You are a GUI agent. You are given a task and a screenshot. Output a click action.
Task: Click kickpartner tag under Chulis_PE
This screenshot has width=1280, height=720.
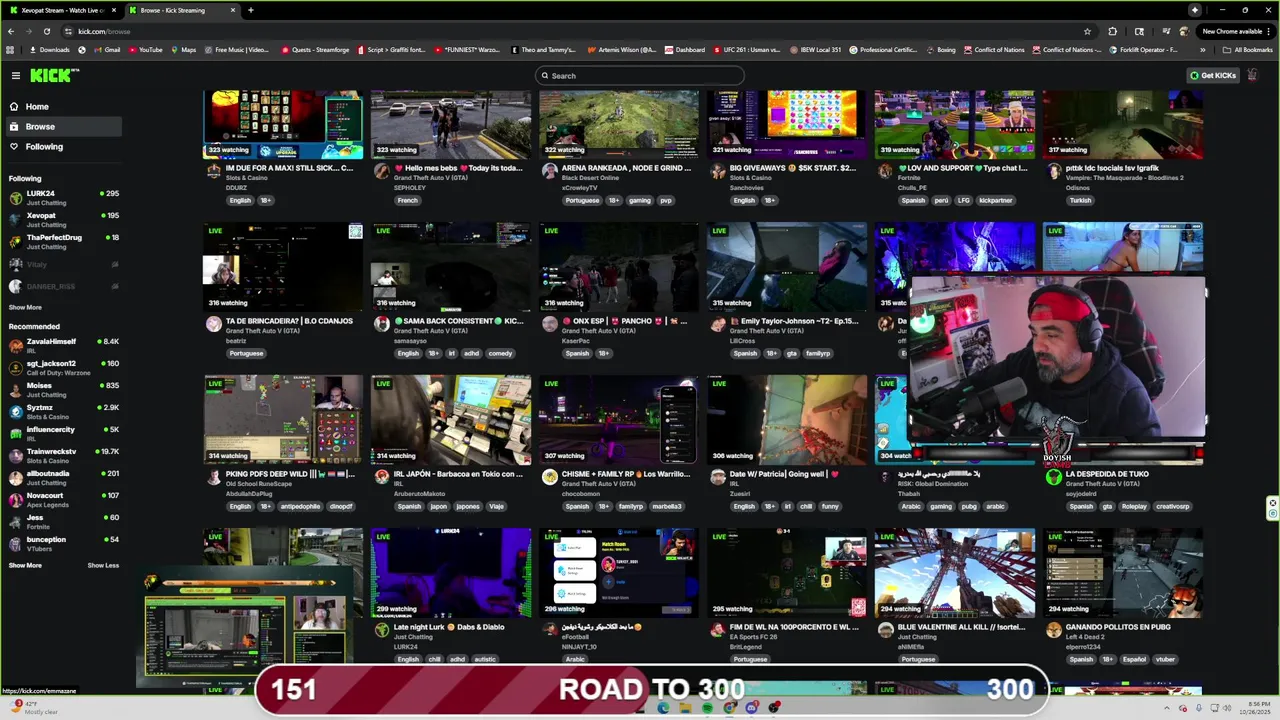(996, 200)
